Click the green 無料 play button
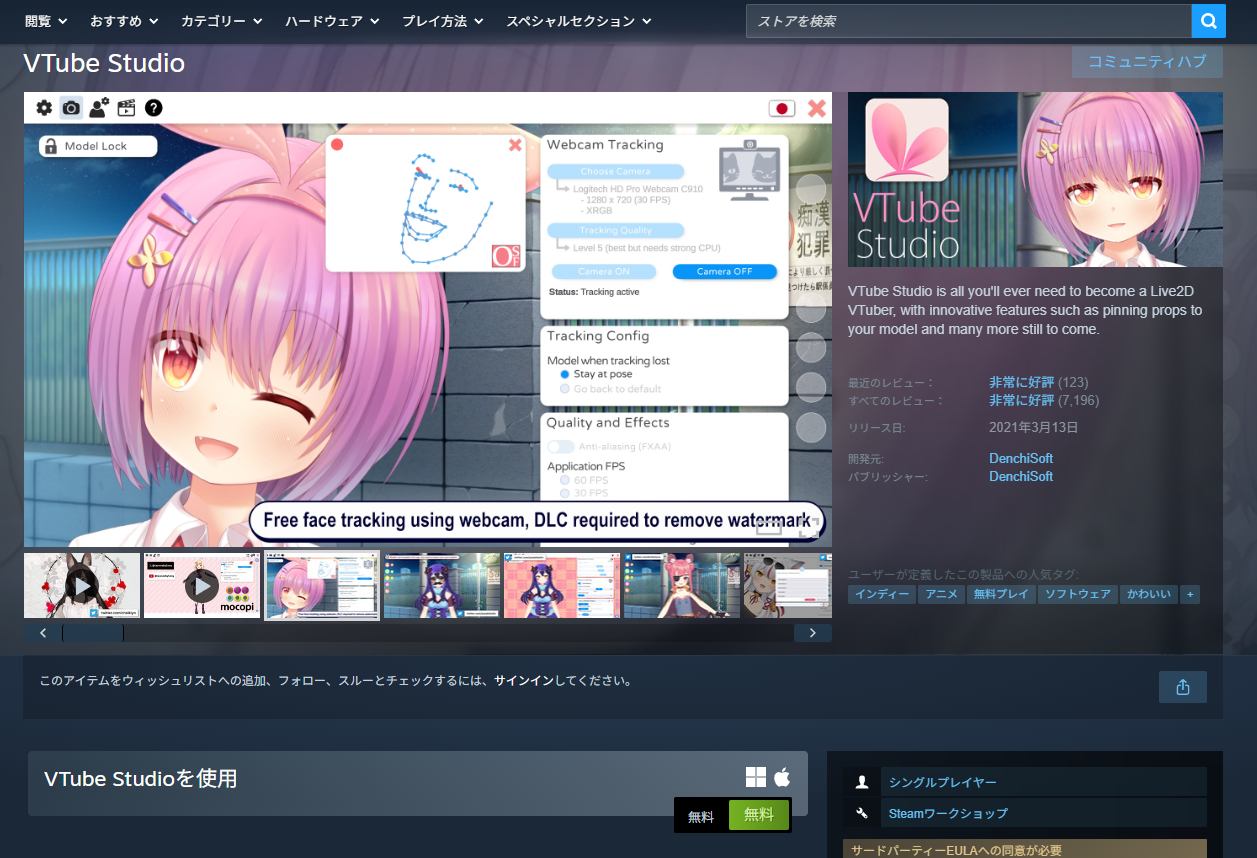The width and height of the screenshot is (1257, 858). click(x=759, y=815)
